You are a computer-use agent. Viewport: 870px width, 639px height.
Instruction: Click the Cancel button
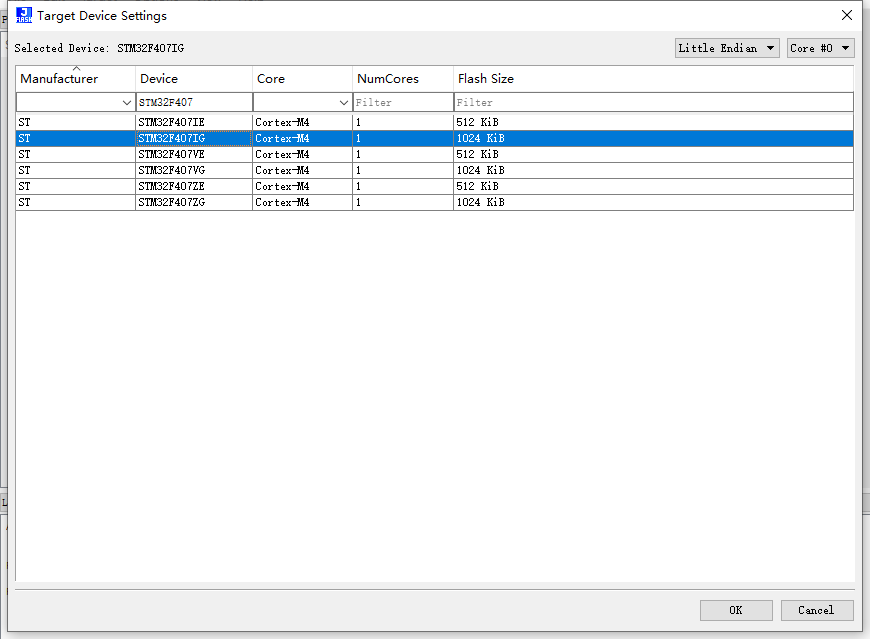(x=817, y=610)
